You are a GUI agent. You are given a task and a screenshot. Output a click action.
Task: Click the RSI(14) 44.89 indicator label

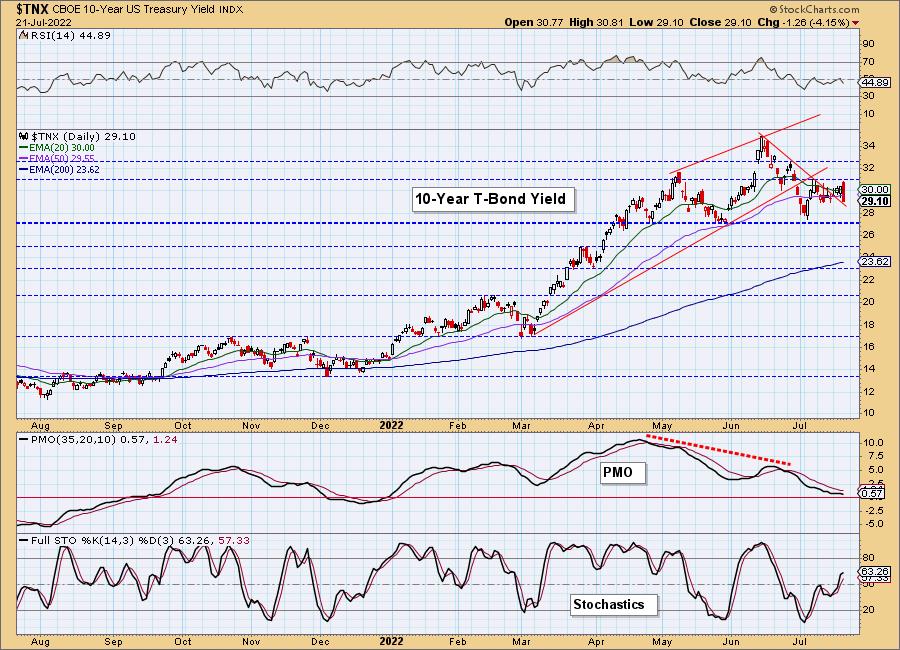[70, 35]
